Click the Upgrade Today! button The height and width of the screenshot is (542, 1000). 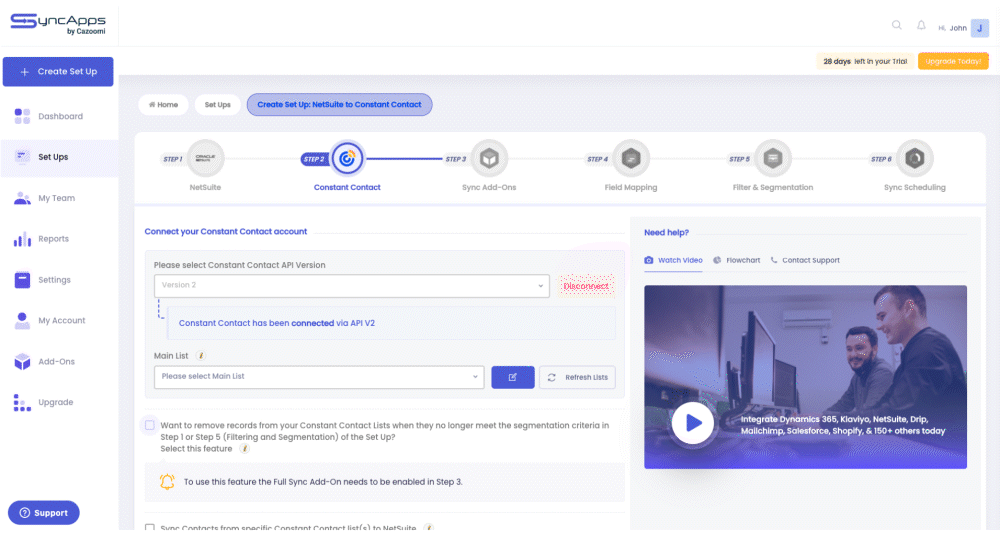point(953,61)
